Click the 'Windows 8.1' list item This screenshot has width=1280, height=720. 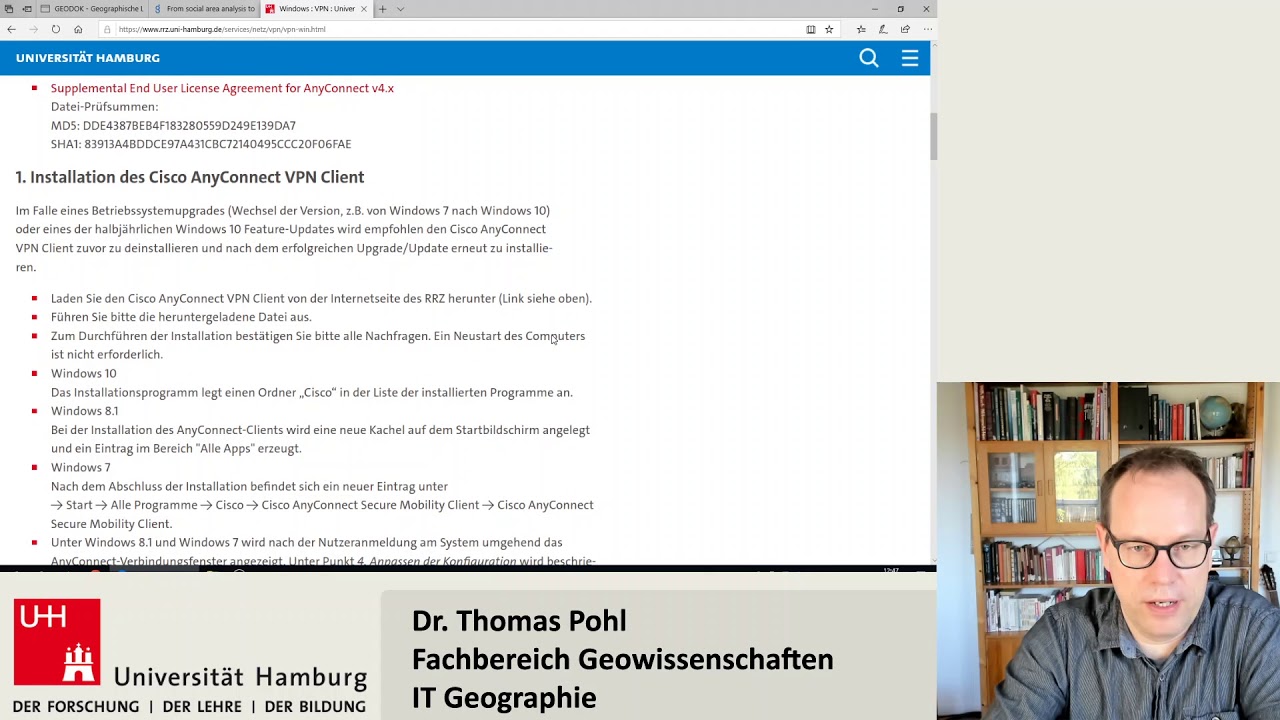[84, 411]
